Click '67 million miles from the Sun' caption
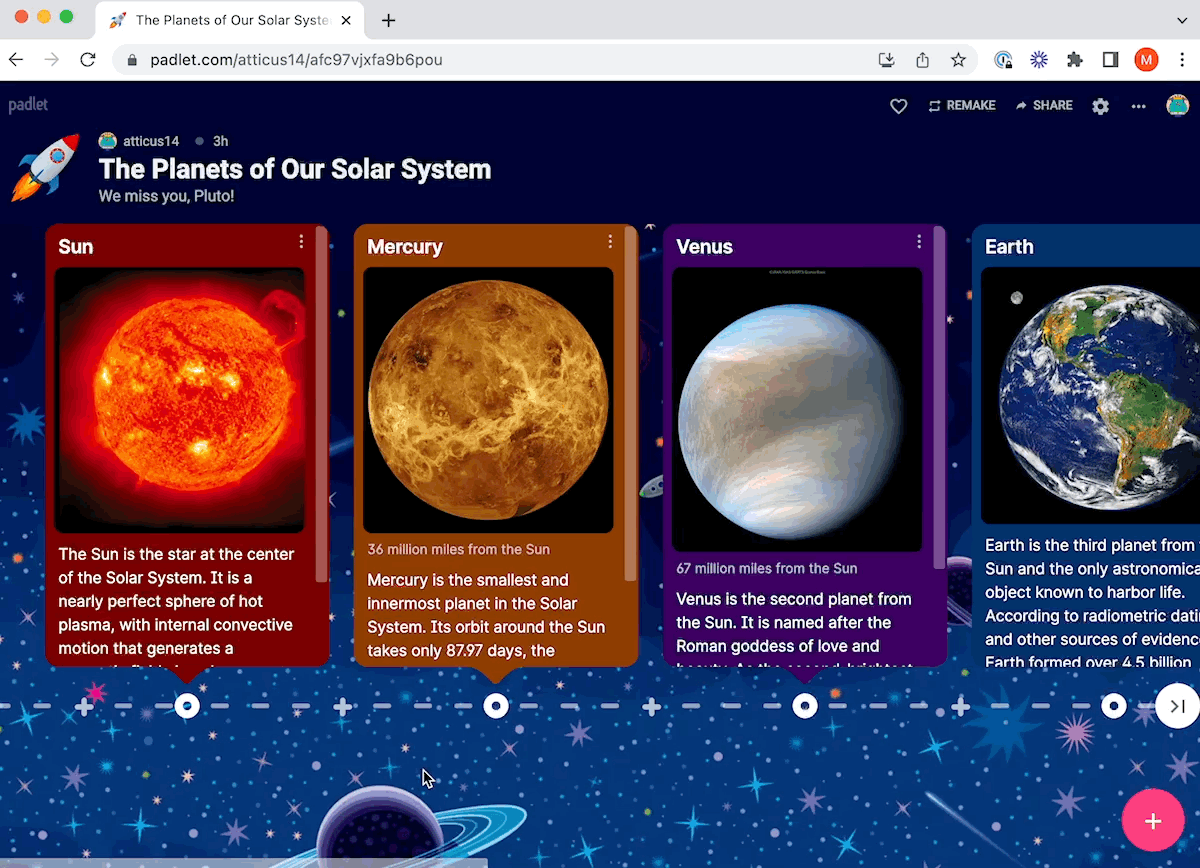Image resolution: width=1200 pixels, height=868 pixels. (x=766, y=568)
